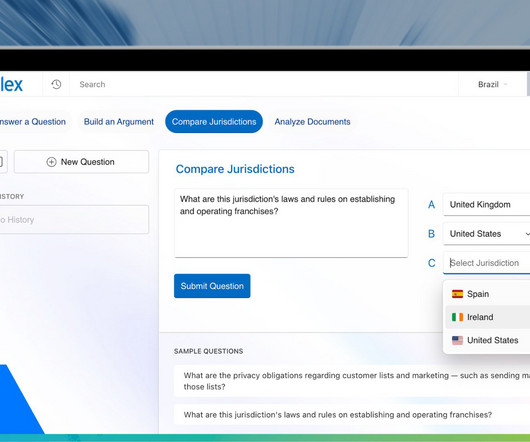530x442 pixels.
Task: Choose the privacy obligations sample question
Action: (x=352, y=381)
